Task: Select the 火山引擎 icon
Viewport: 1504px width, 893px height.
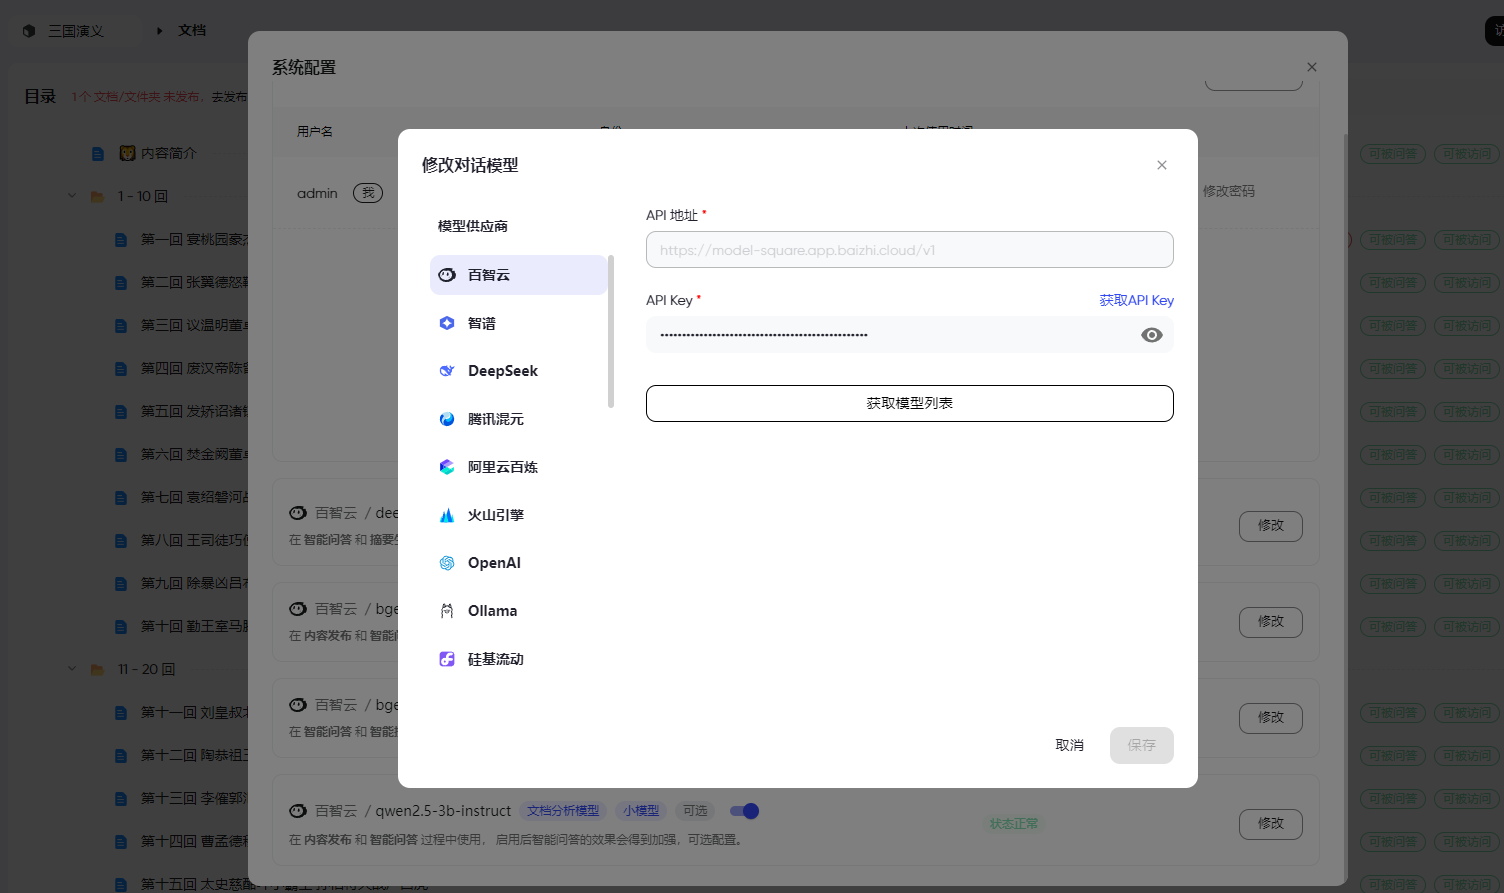Action: point(447,515)
